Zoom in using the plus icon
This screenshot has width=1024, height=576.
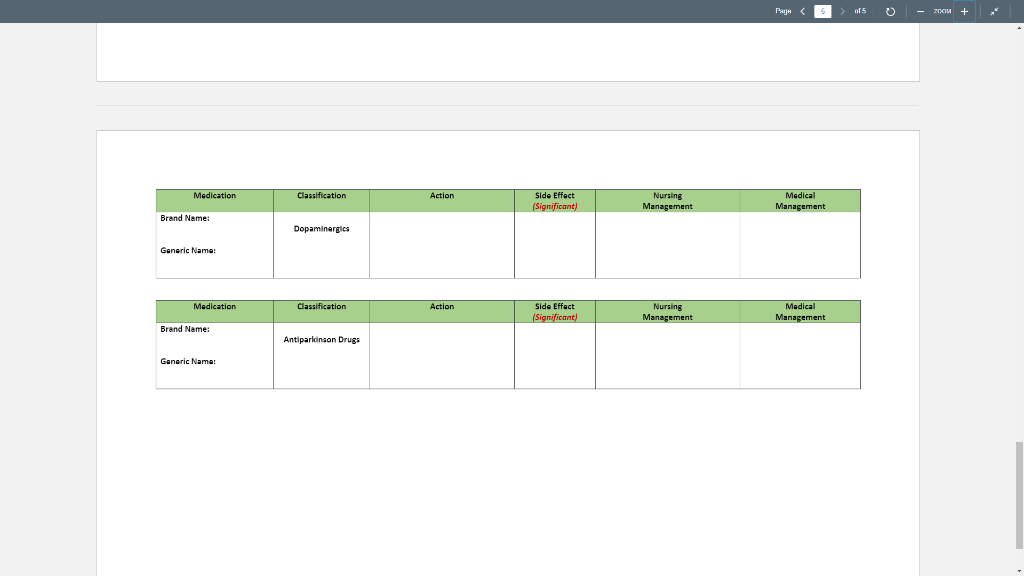click(x=965, y=11)
